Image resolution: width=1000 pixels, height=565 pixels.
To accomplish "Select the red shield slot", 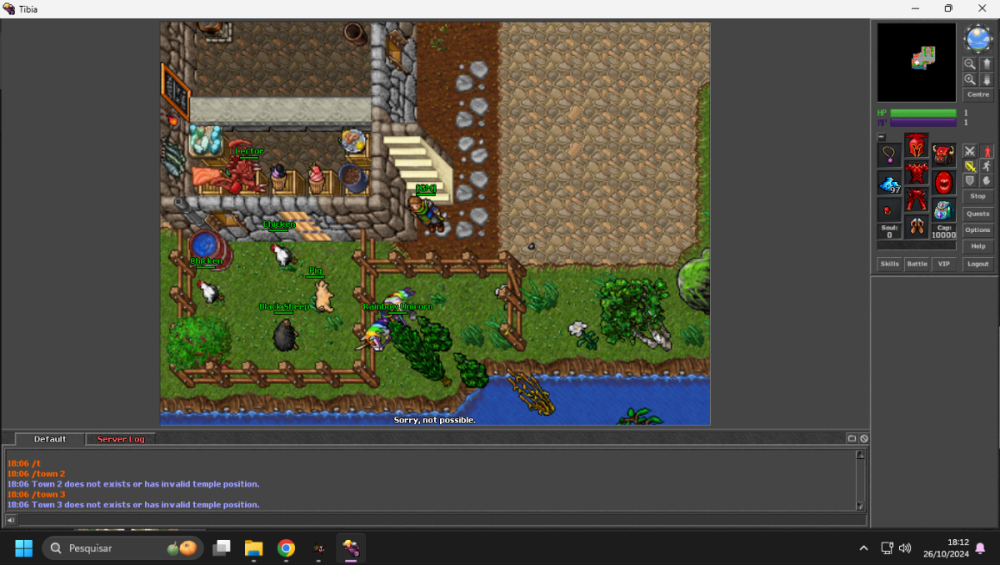I will (943, 183).
